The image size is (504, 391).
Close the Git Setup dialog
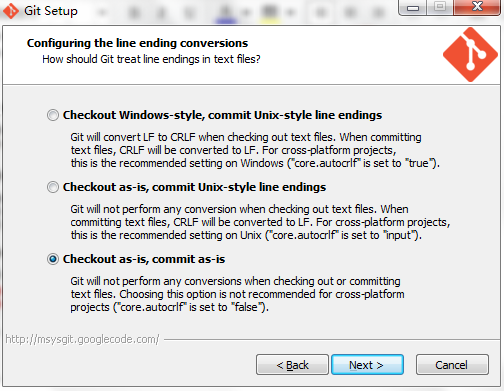coord(477,7)
